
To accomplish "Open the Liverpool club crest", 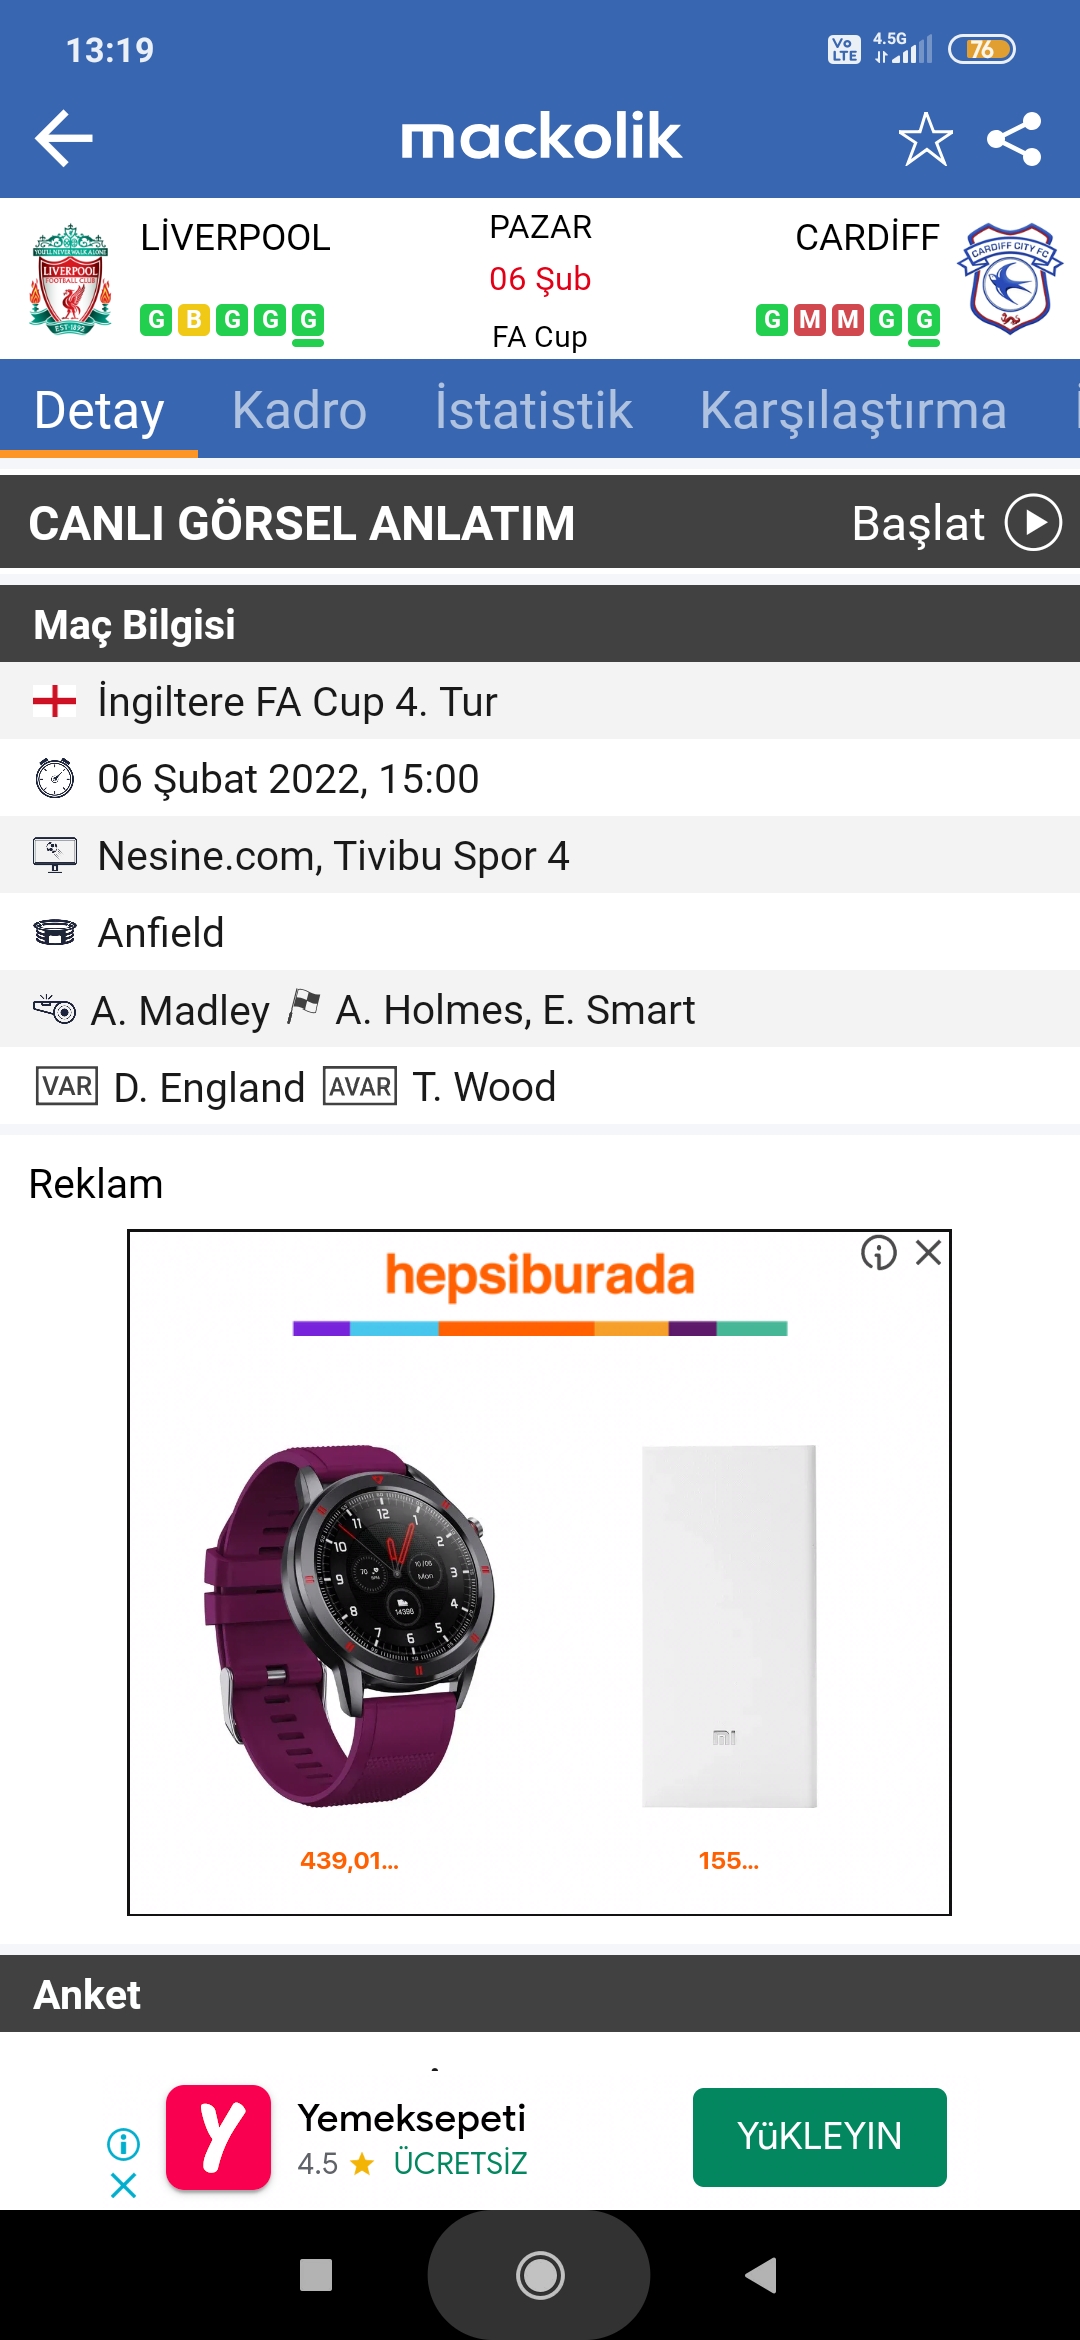I will point(70,279).
